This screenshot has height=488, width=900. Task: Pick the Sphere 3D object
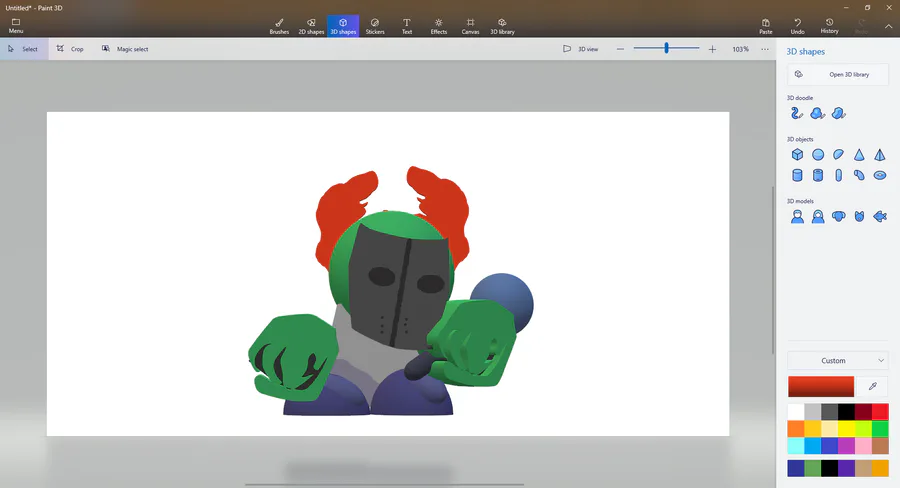[x=818, y=154]
